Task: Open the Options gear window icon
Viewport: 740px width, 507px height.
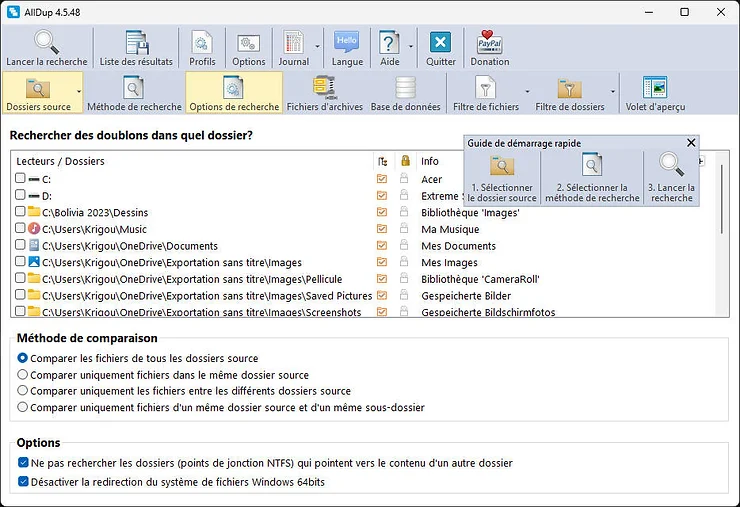Action: (249, 44)
